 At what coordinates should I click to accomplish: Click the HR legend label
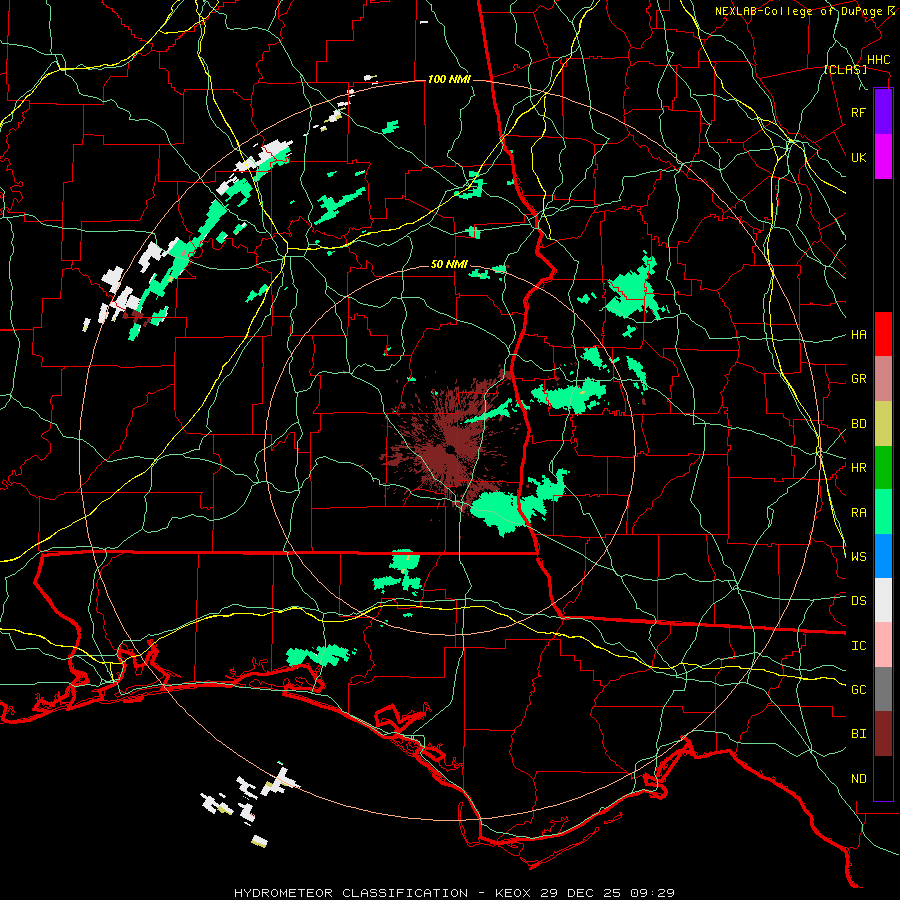858,468
